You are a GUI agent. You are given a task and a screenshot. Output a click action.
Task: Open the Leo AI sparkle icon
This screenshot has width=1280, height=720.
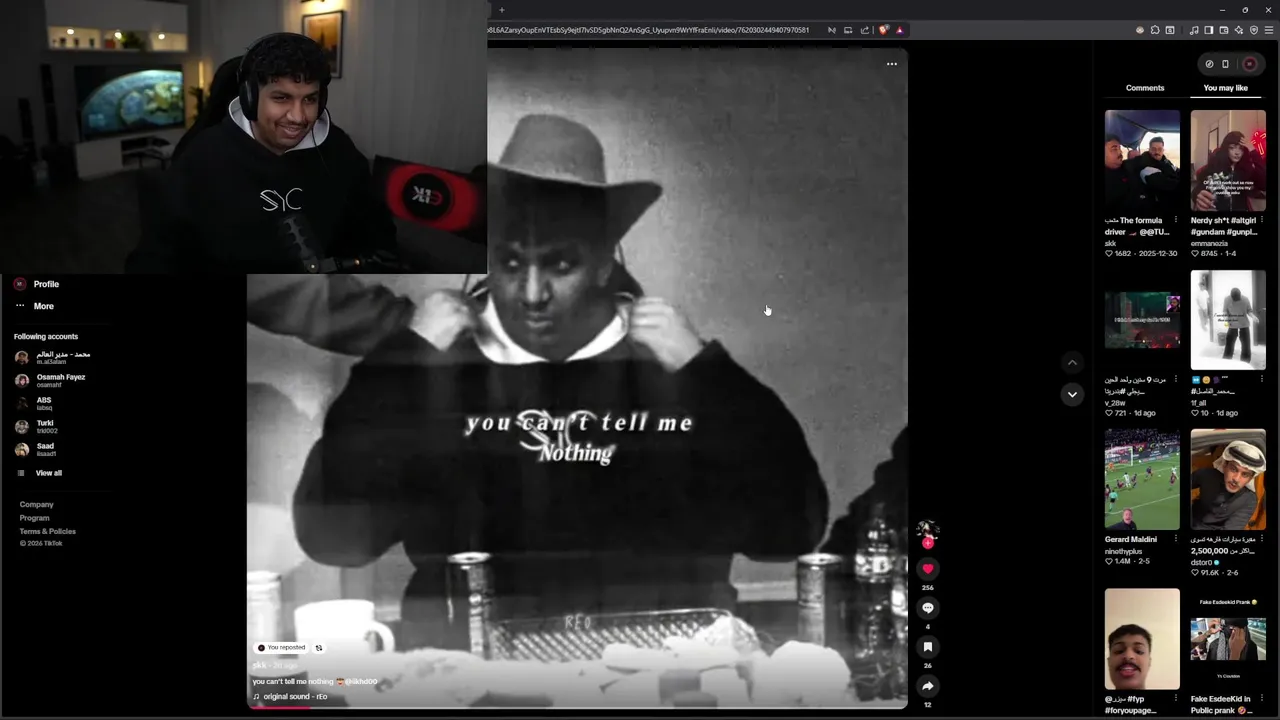[x=1239, y=30]
